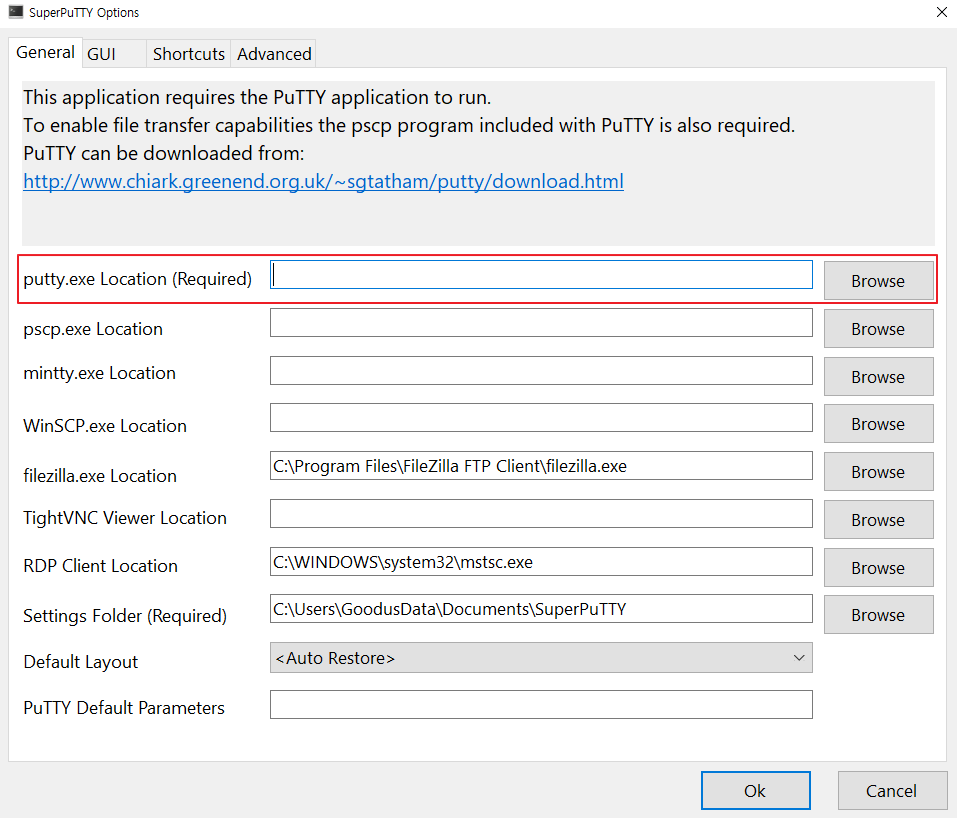The width and height of the screenshot is (957, 818).
Task: Open the Shortcuts tab
Action: [x=189, y=54]
